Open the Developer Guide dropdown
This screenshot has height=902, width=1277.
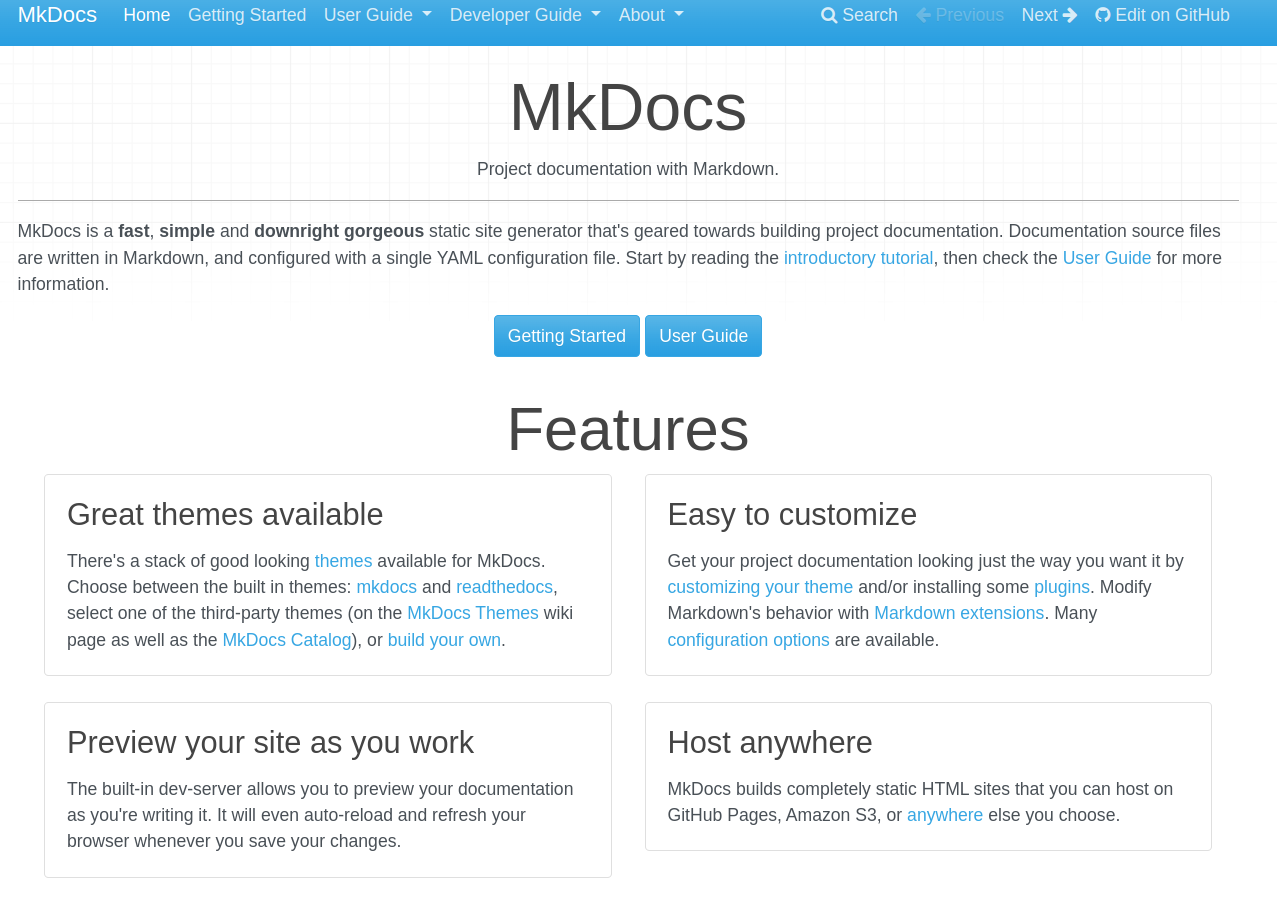point(524,15)
